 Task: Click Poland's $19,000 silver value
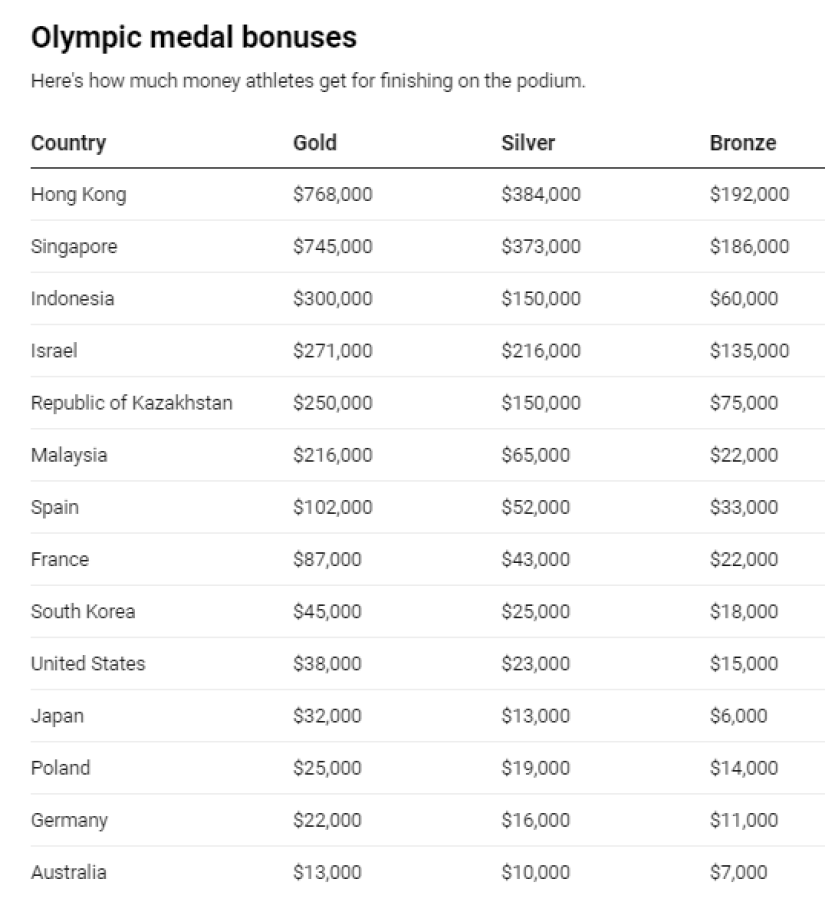pyautogui.click(x=535, y=767)
